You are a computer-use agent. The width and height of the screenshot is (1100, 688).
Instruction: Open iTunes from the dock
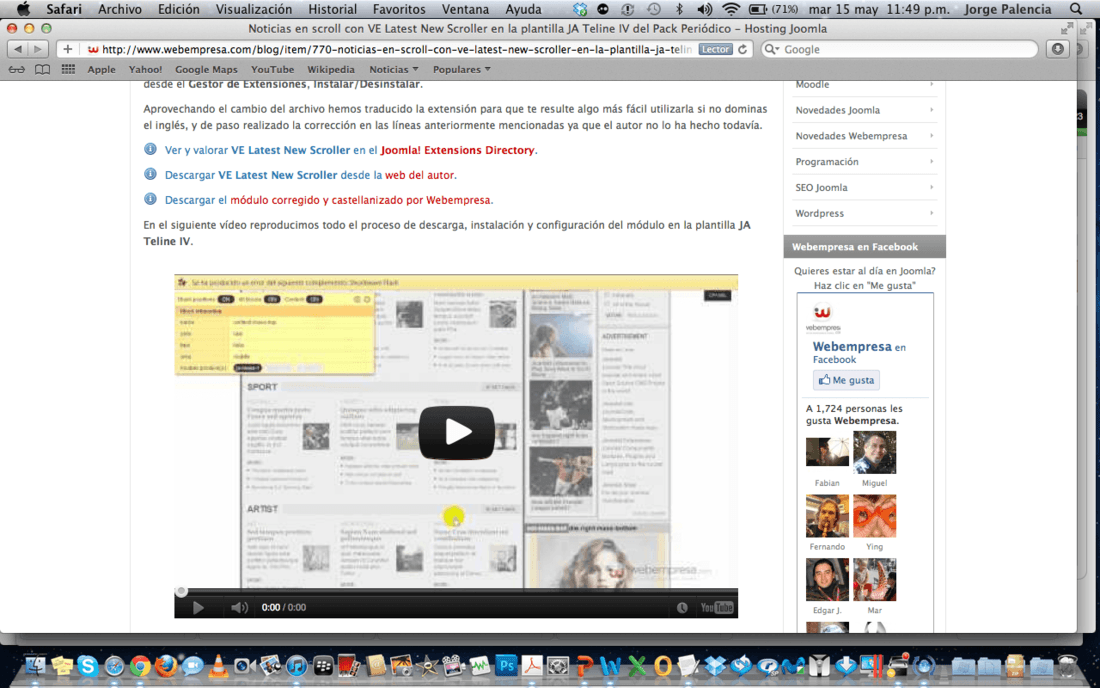click(296, 666)
